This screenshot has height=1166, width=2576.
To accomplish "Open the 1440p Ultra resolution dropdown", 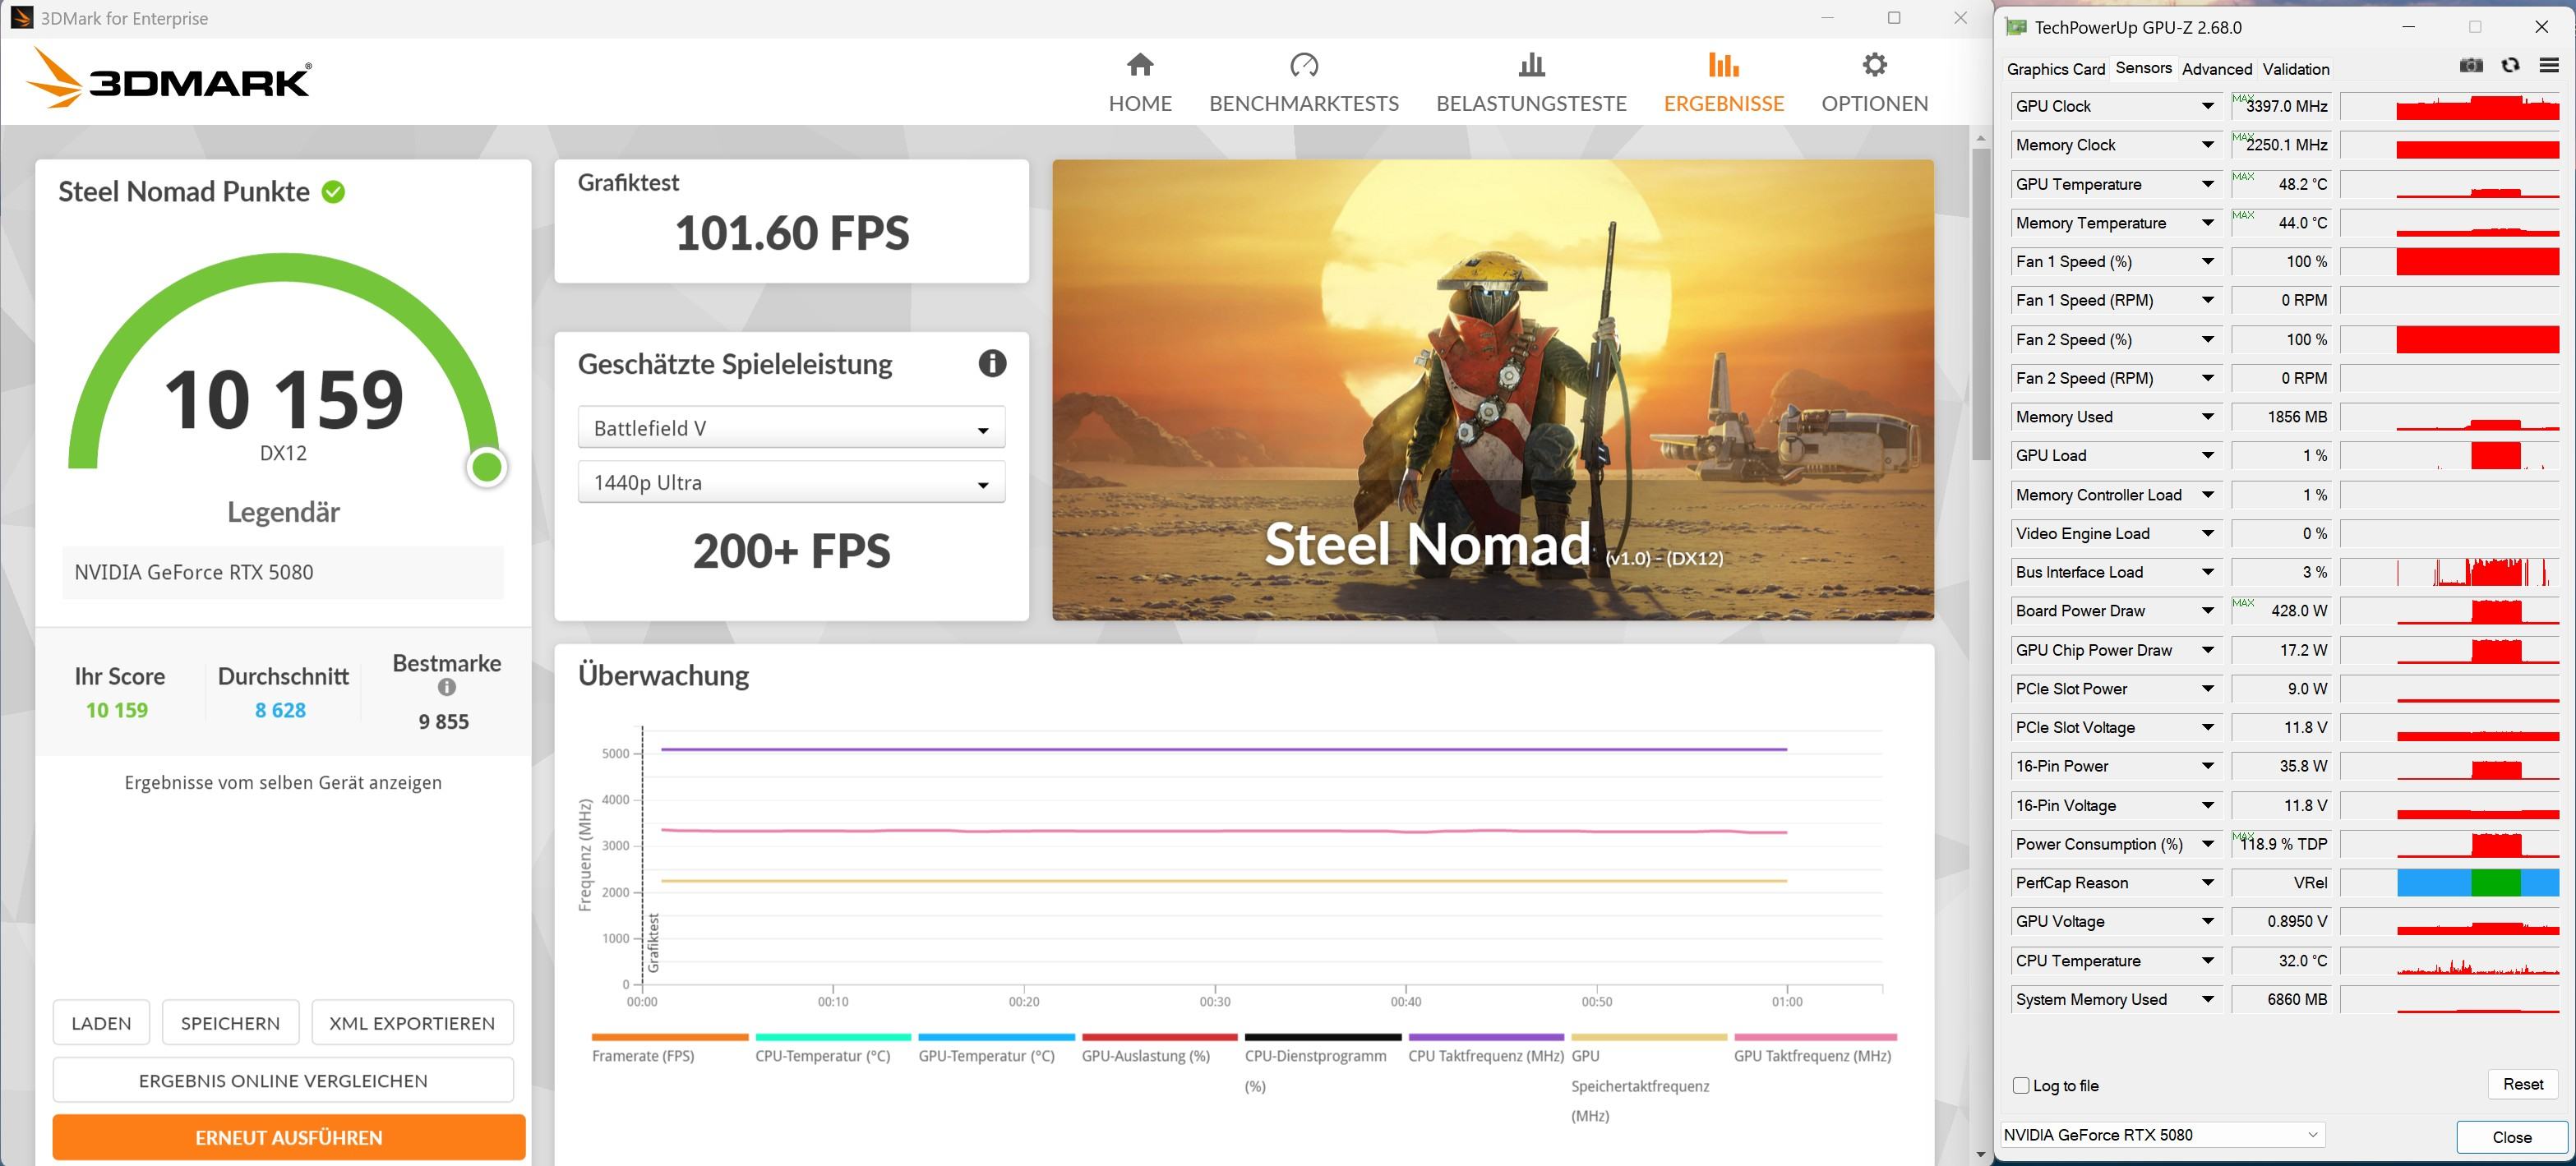I will [x=791, y=483].
